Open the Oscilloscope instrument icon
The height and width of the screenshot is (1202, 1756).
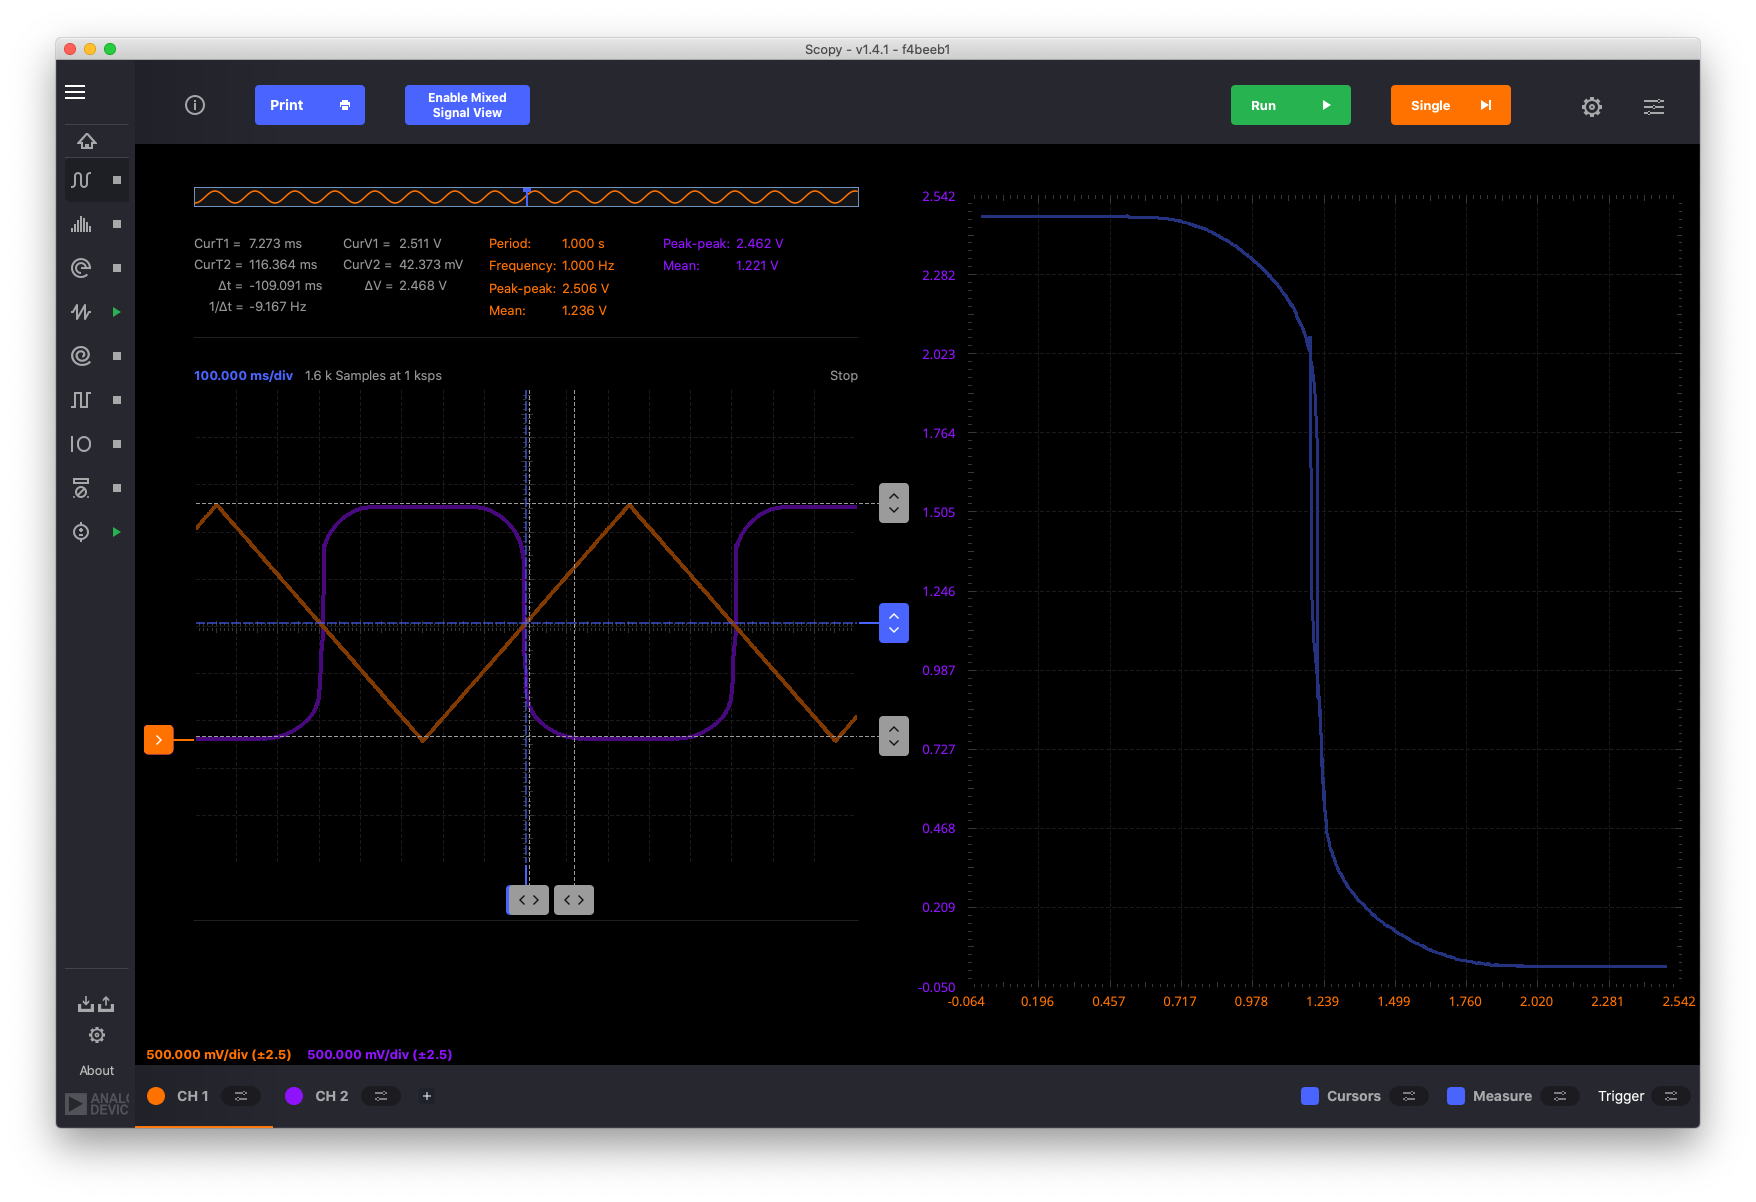[81, 180]
